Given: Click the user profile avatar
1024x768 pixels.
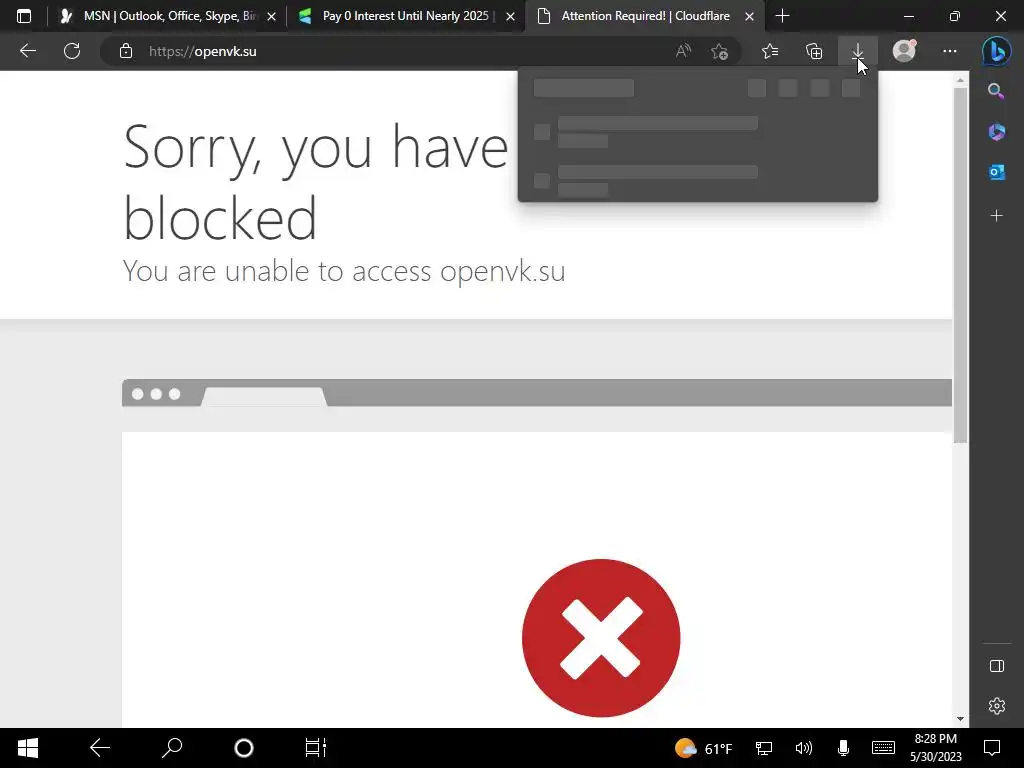Looking at the screenshot, I should point(904,51).
